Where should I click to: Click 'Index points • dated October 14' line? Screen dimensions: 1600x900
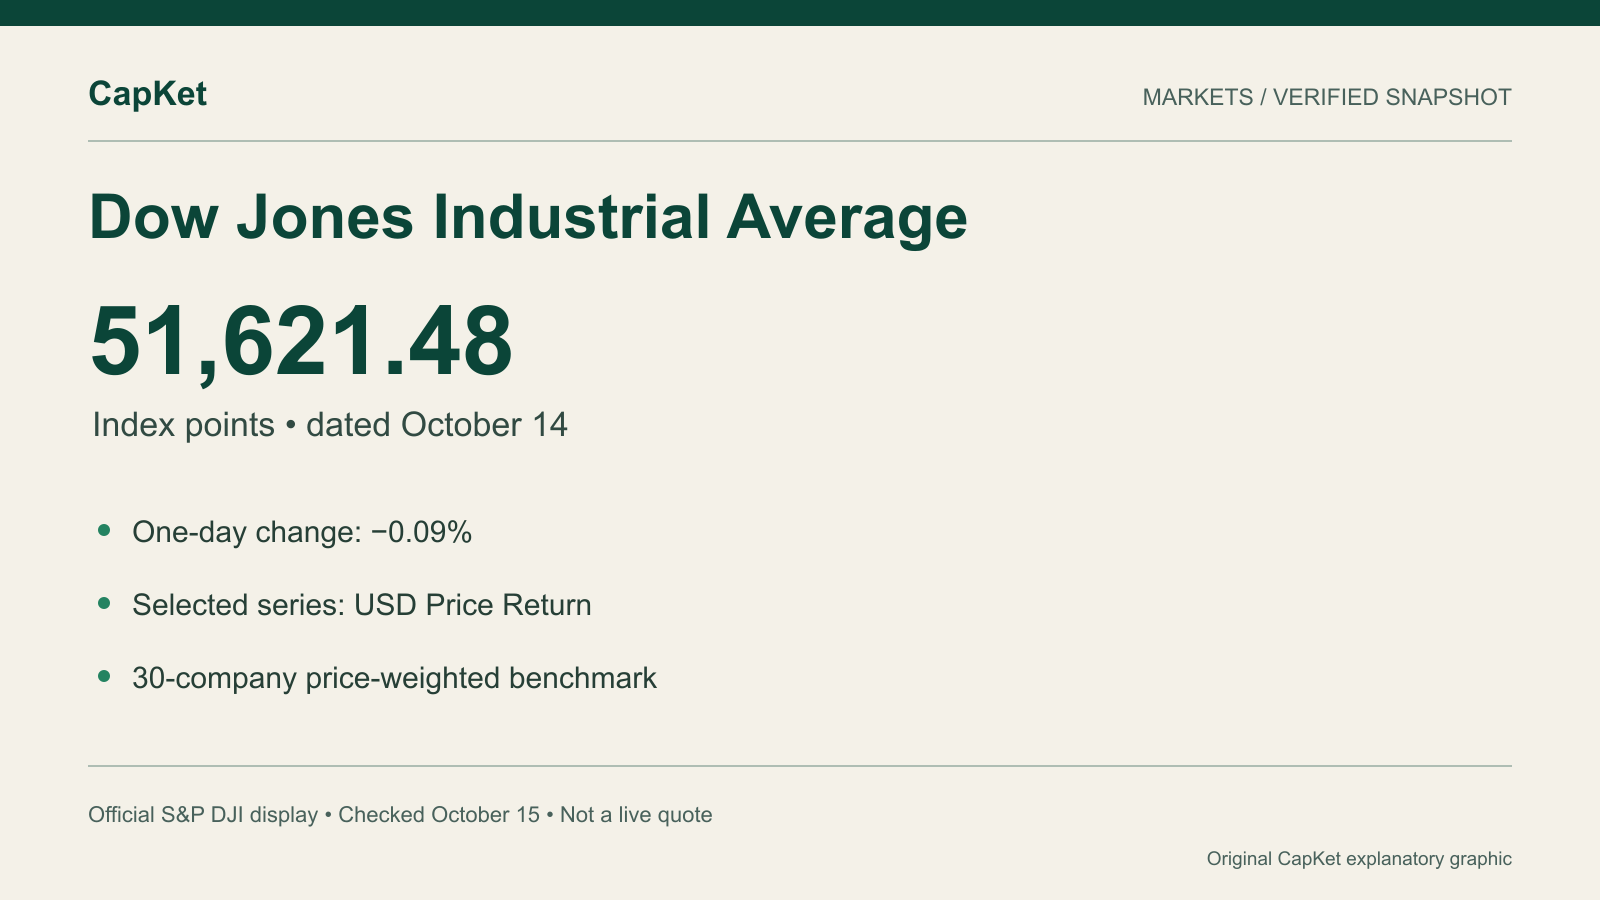[330, 425]
